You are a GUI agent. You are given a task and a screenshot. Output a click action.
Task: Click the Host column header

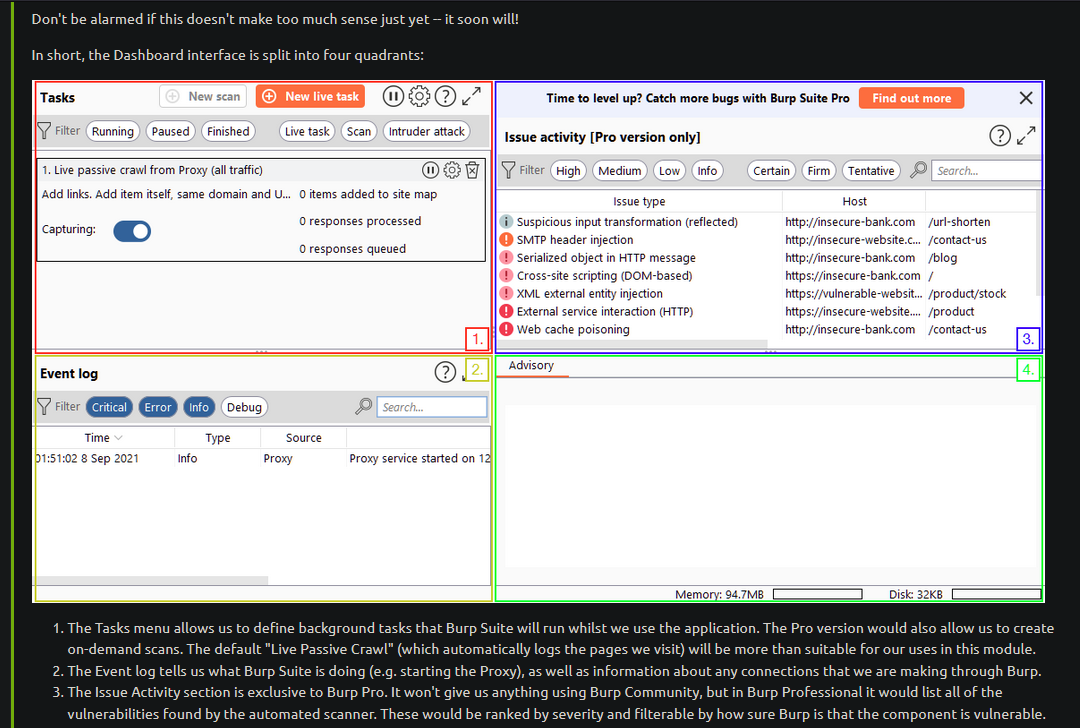tap(854, 201)
